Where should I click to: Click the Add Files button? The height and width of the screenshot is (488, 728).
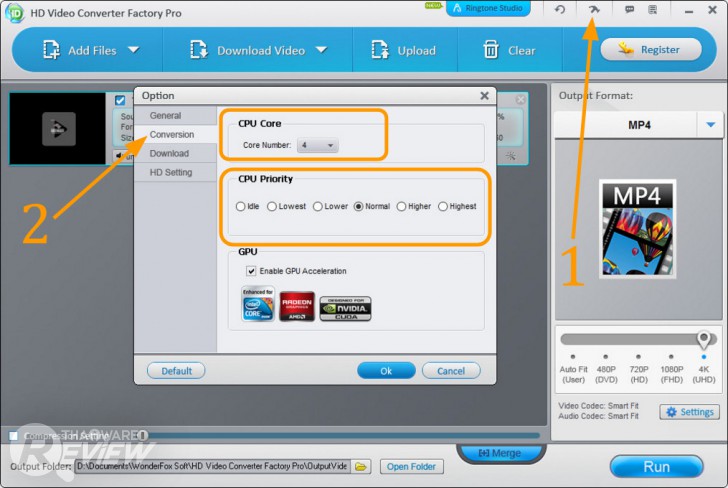(79, 50)
